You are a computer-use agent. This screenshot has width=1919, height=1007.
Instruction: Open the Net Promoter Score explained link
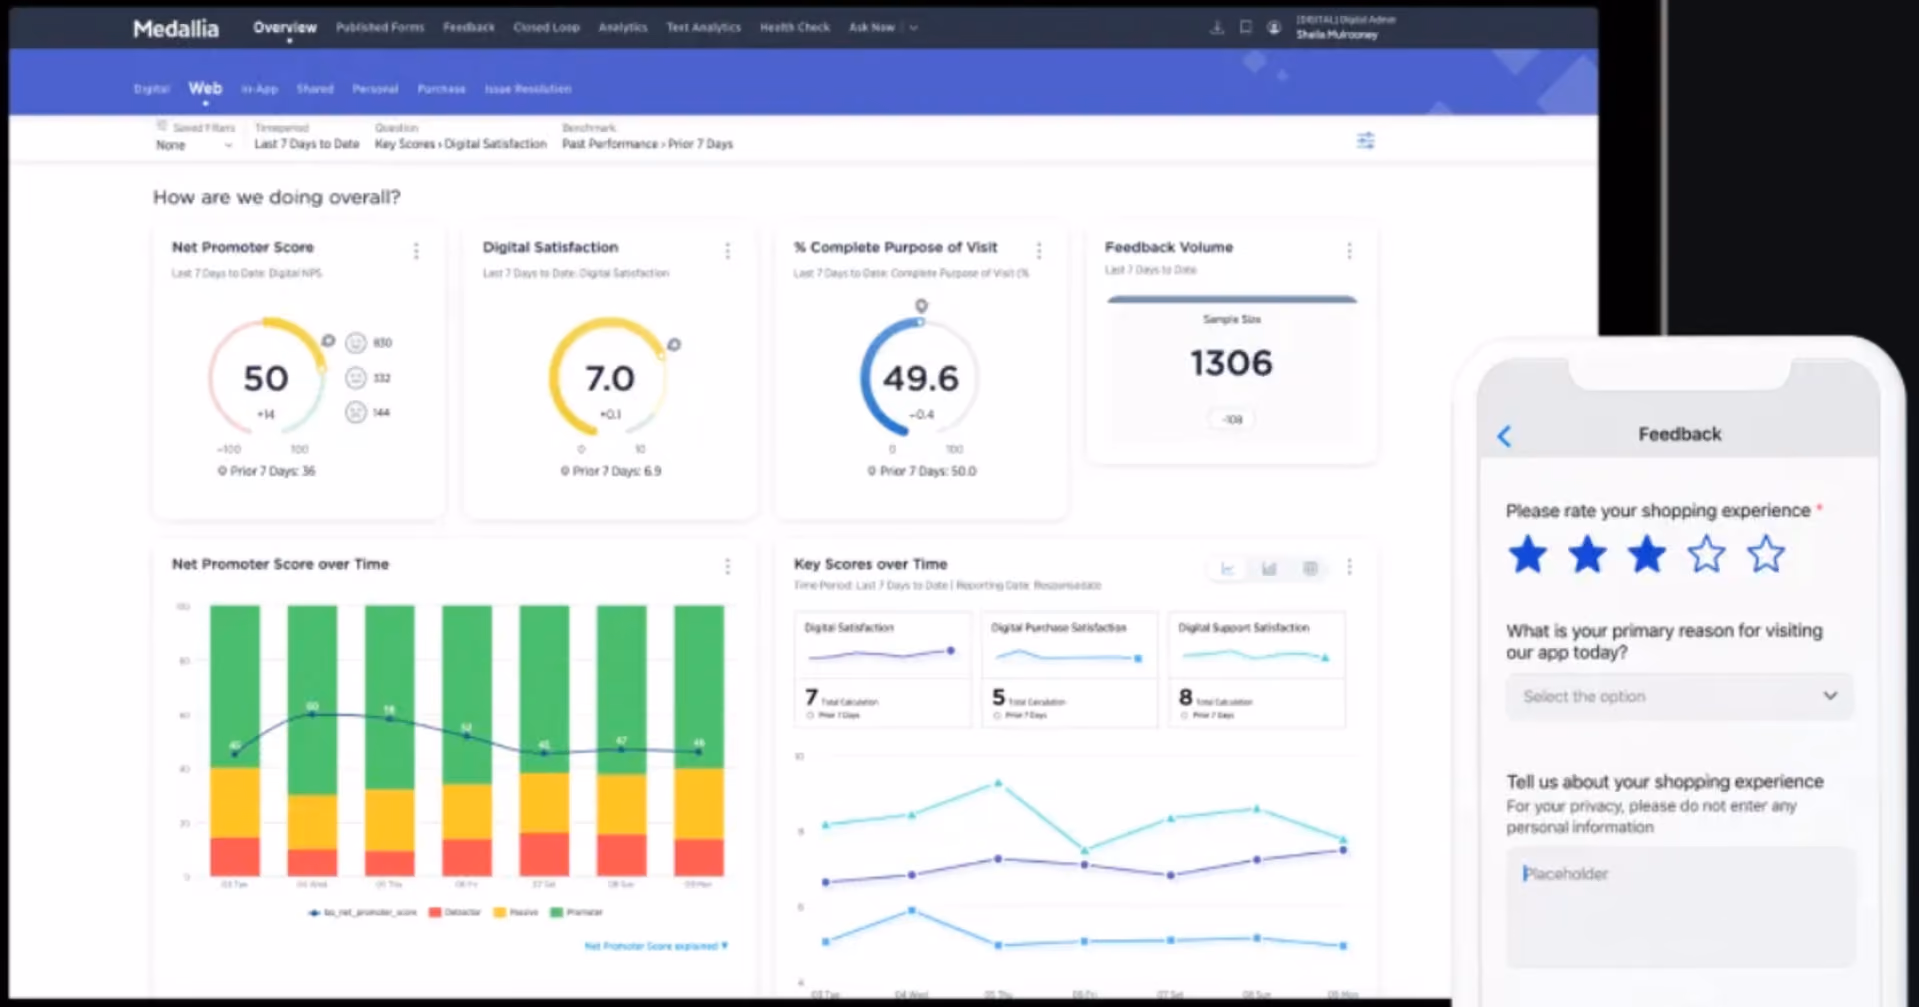click(x=656, y=946)
